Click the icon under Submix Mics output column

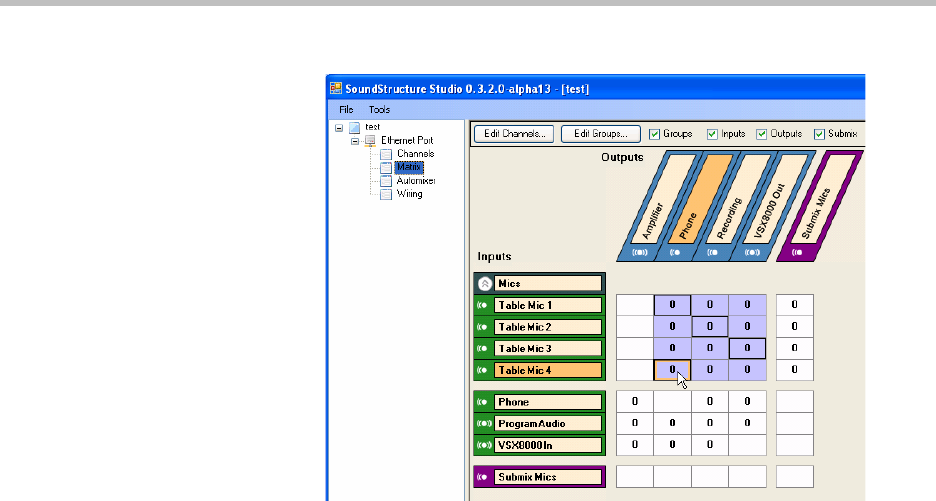point(796,252)
